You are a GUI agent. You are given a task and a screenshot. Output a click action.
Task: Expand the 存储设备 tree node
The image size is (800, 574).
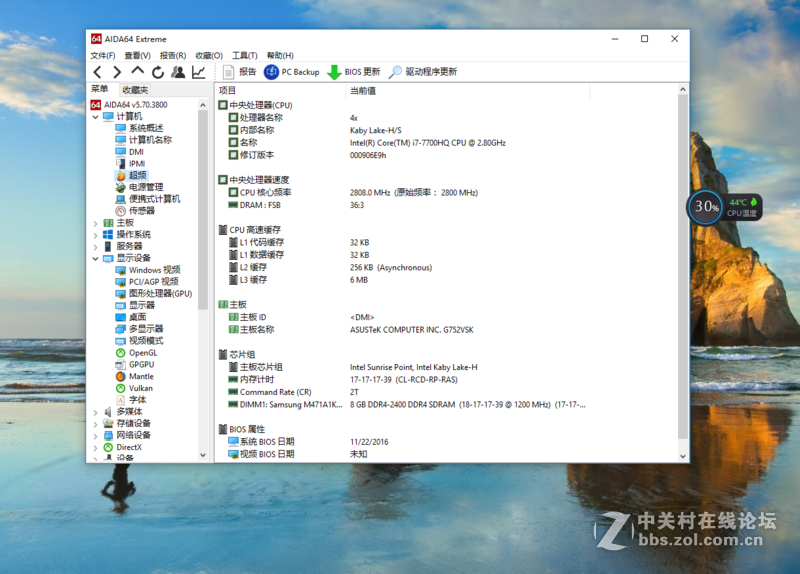[95, 423]
